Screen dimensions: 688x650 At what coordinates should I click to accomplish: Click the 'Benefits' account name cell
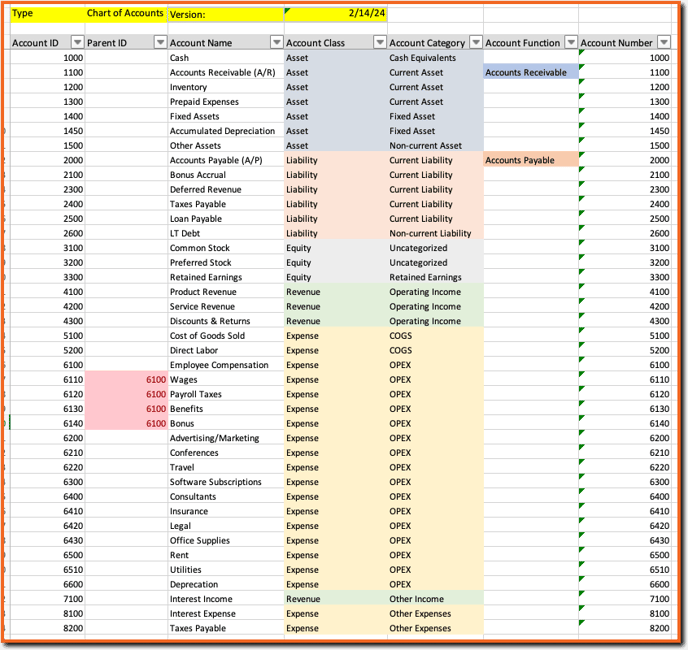click(x=226, y=409)
